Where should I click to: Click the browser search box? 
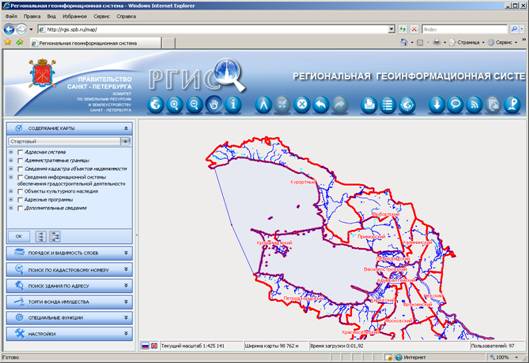pos(465,29)
